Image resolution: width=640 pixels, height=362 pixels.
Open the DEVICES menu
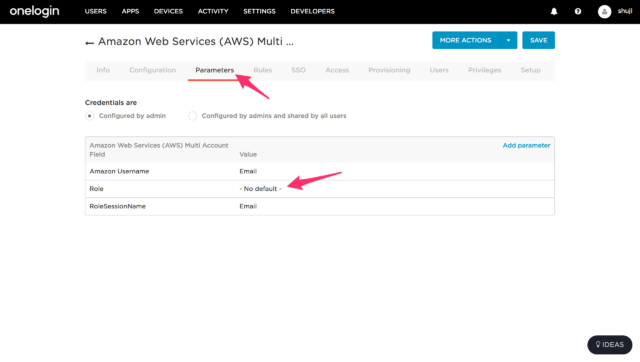(168, 11)
